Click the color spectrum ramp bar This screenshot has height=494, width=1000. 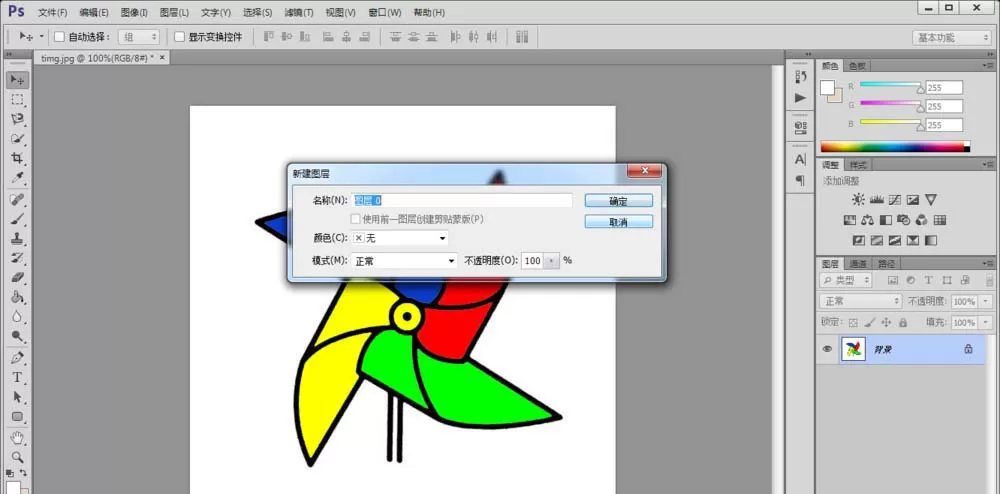click(895, 147)
